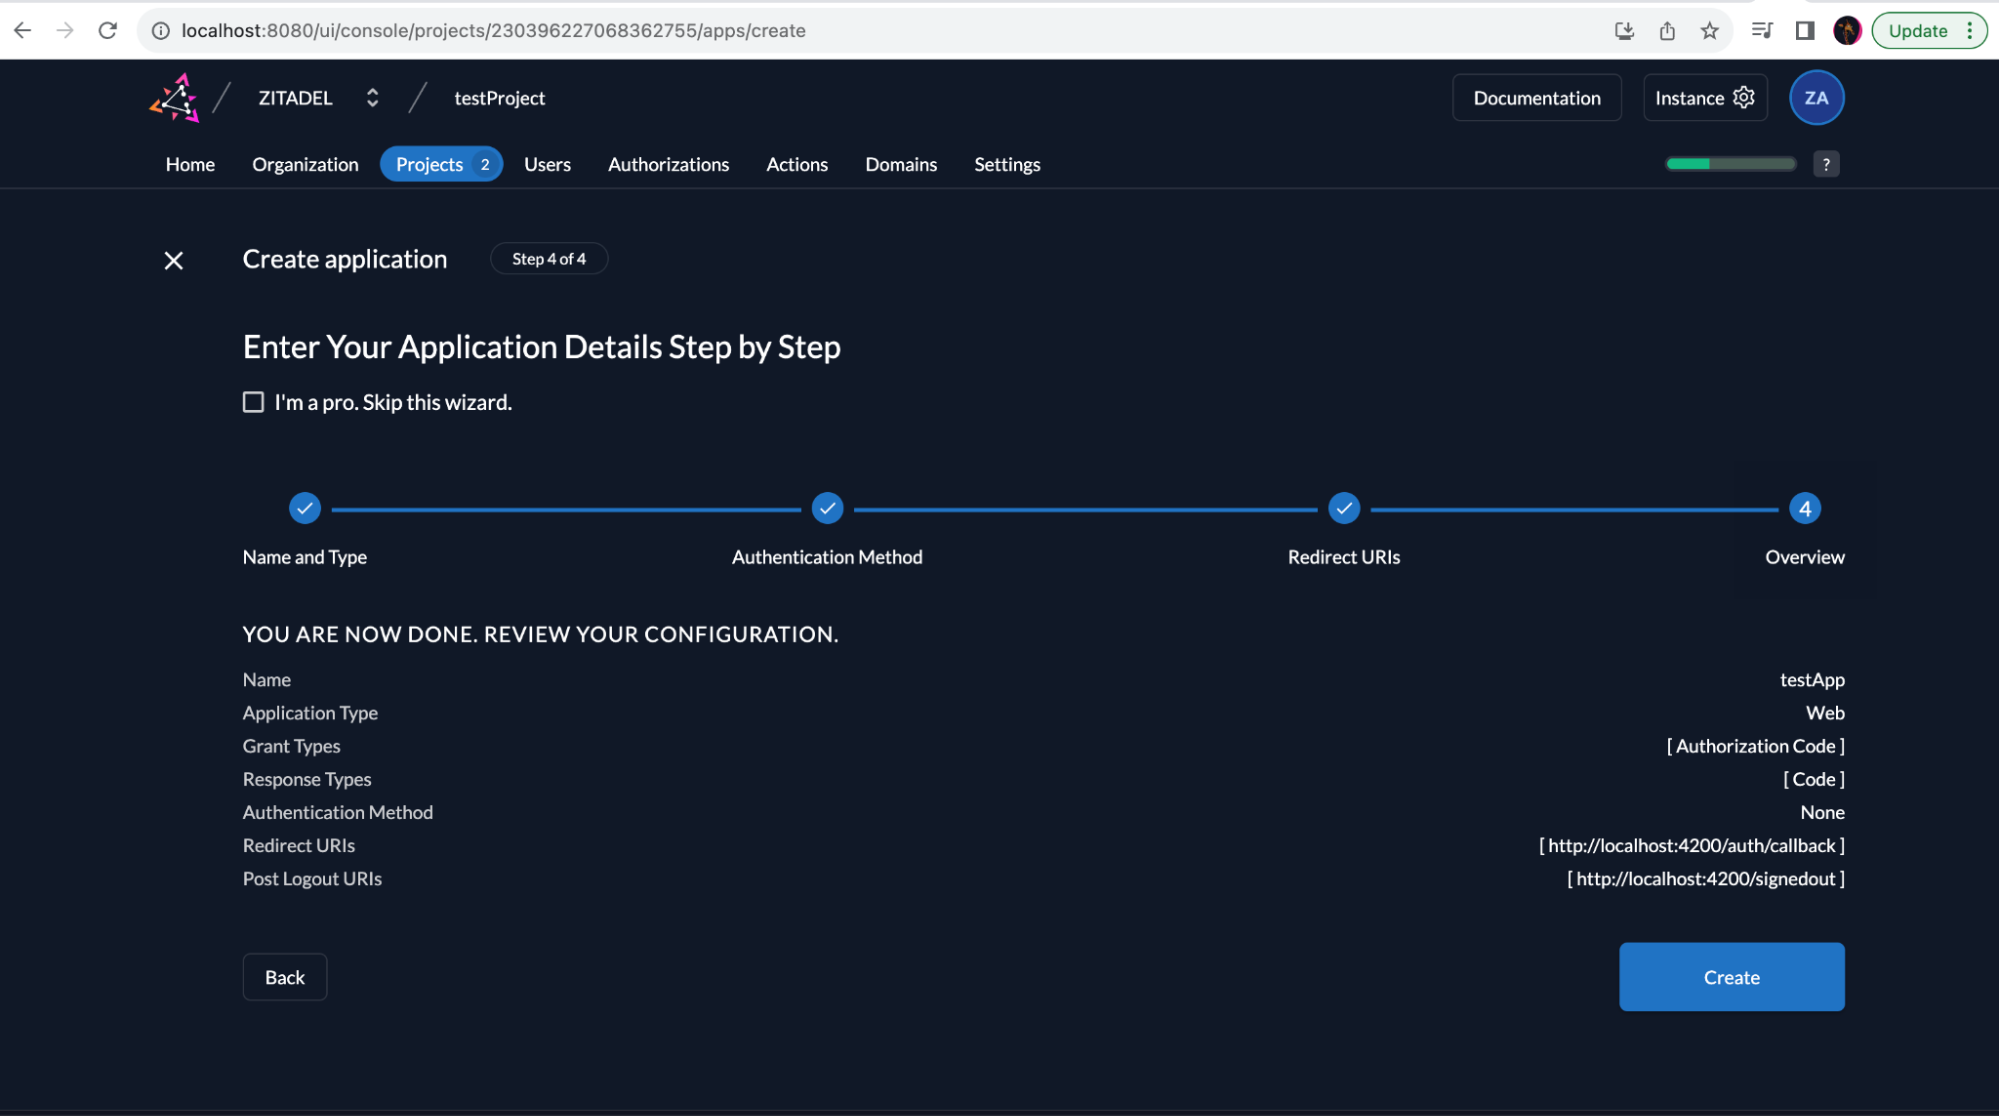Click the ZA user avatar icon
The image size is (1999, 1116).
coord(1818,97)
